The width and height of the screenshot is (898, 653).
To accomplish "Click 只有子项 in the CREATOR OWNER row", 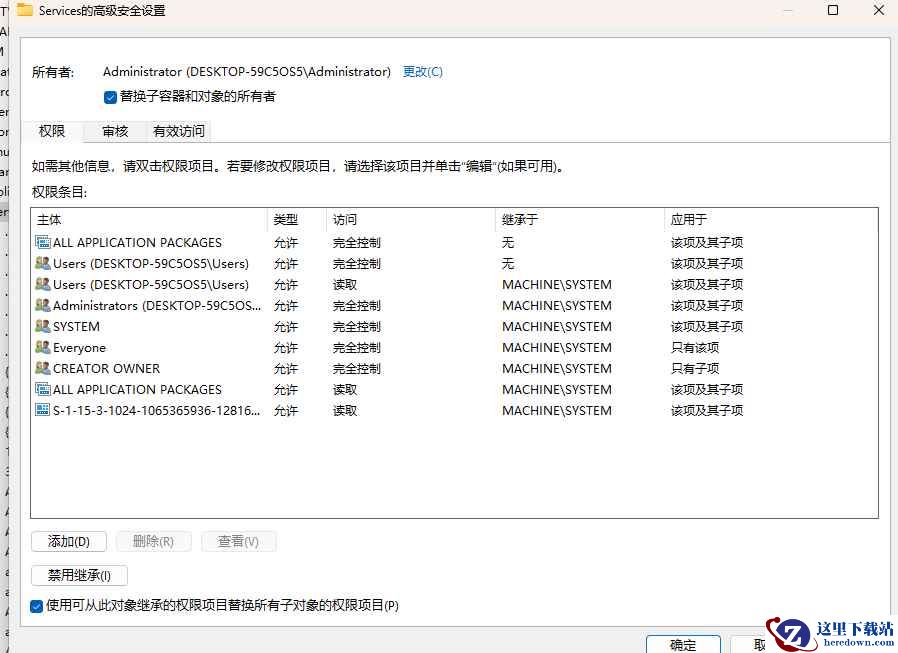I will pyautogui.click(x=695, y=368).
